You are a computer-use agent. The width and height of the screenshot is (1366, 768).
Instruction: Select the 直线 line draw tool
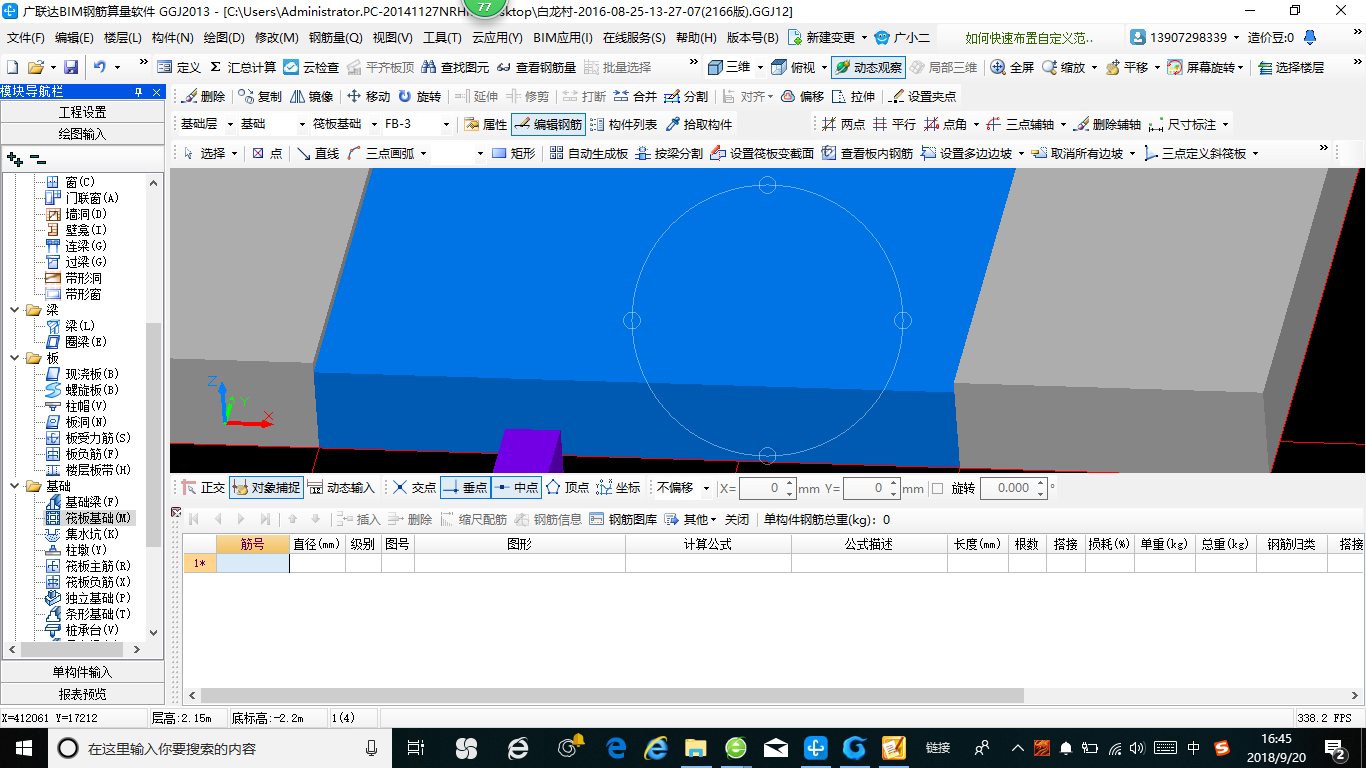click(x=318, y=153)
